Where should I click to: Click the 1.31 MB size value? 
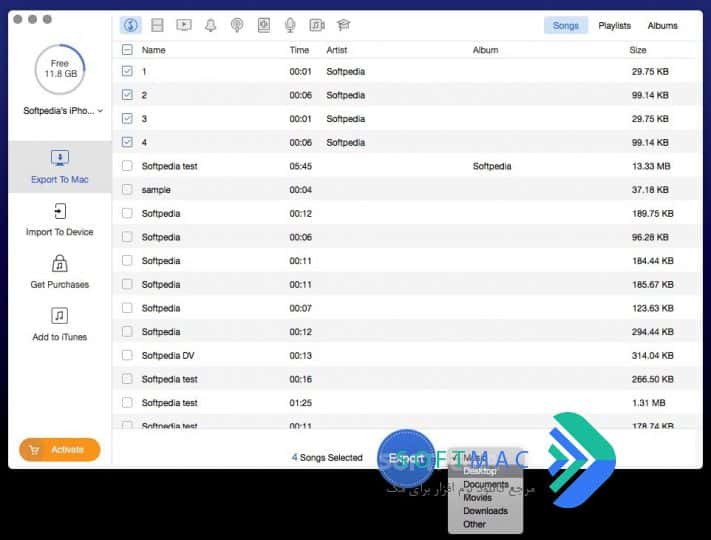pyautogui.click(x=648, y=403)
